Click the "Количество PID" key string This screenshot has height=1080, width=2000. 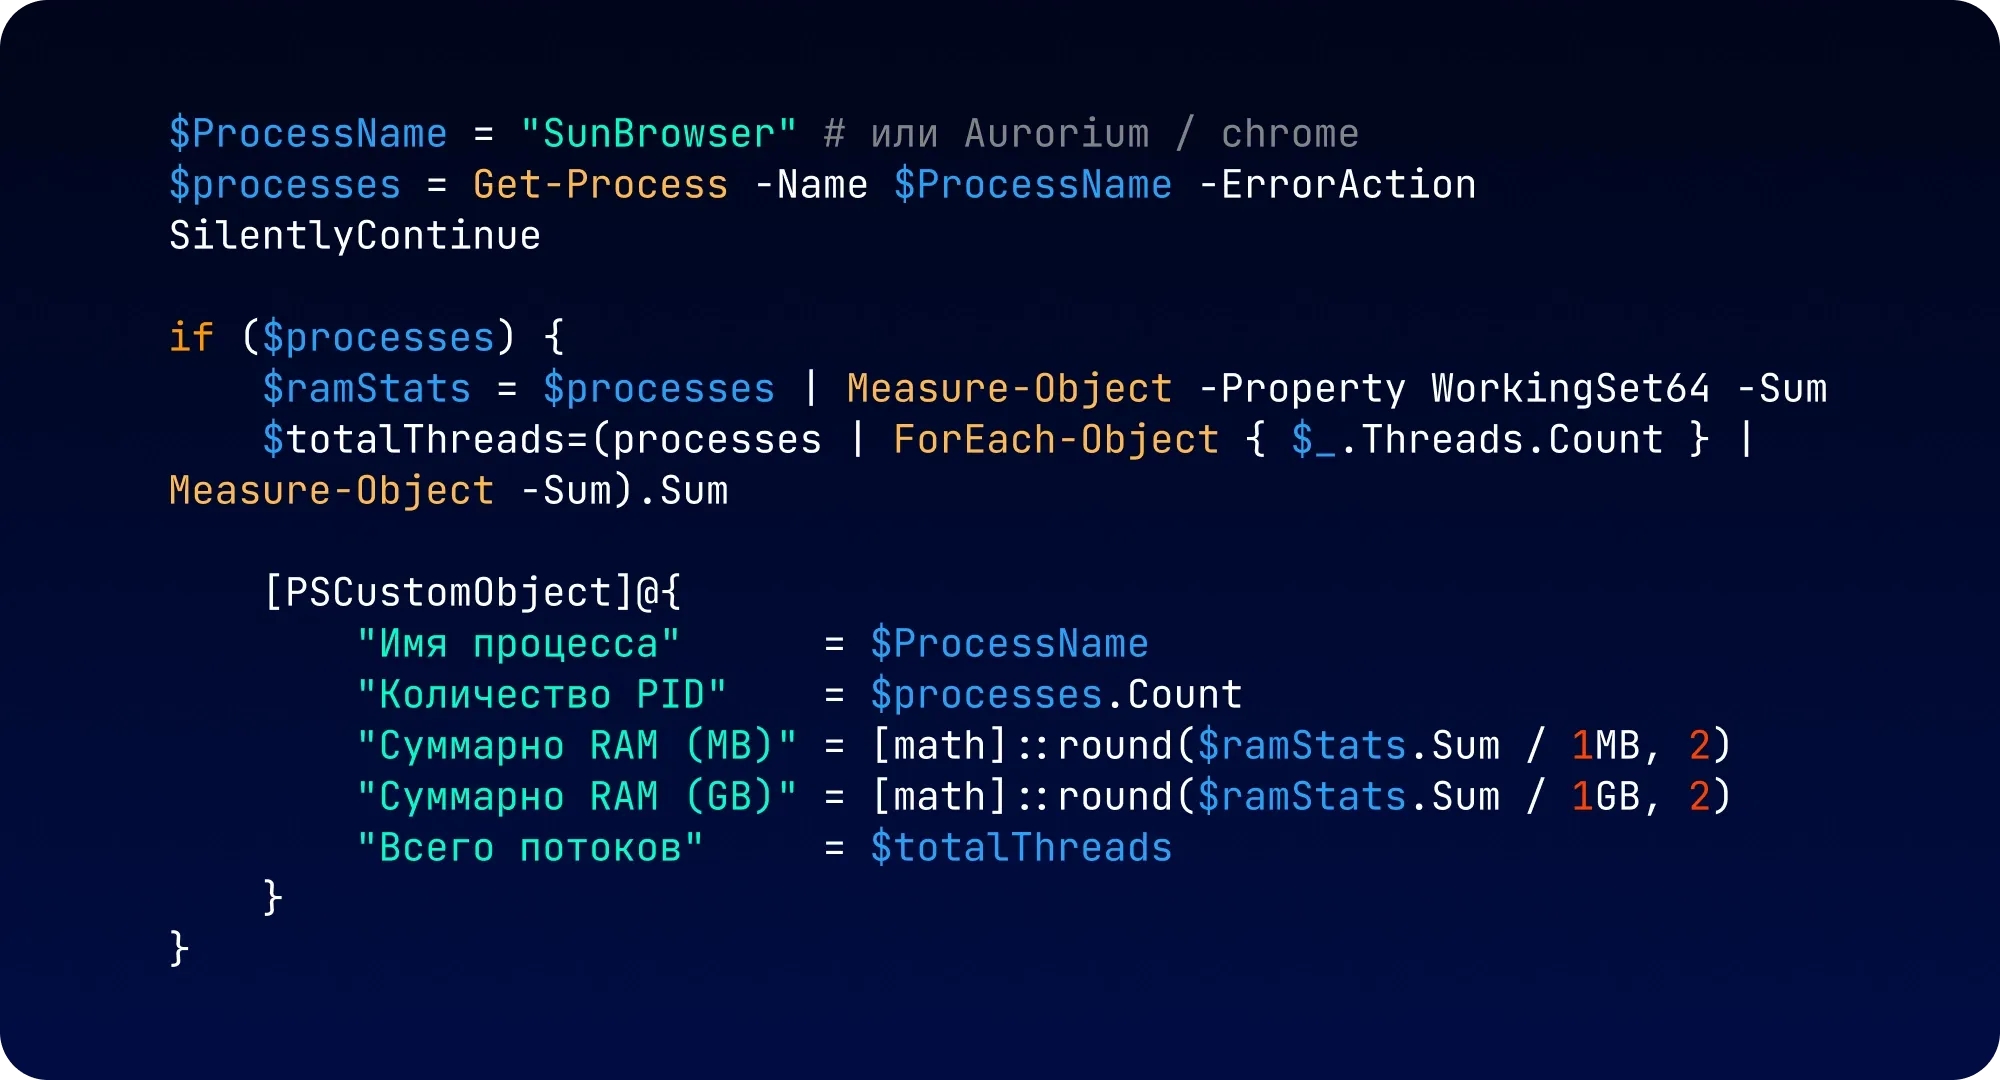pyautogui.click(x=541, y=695)
